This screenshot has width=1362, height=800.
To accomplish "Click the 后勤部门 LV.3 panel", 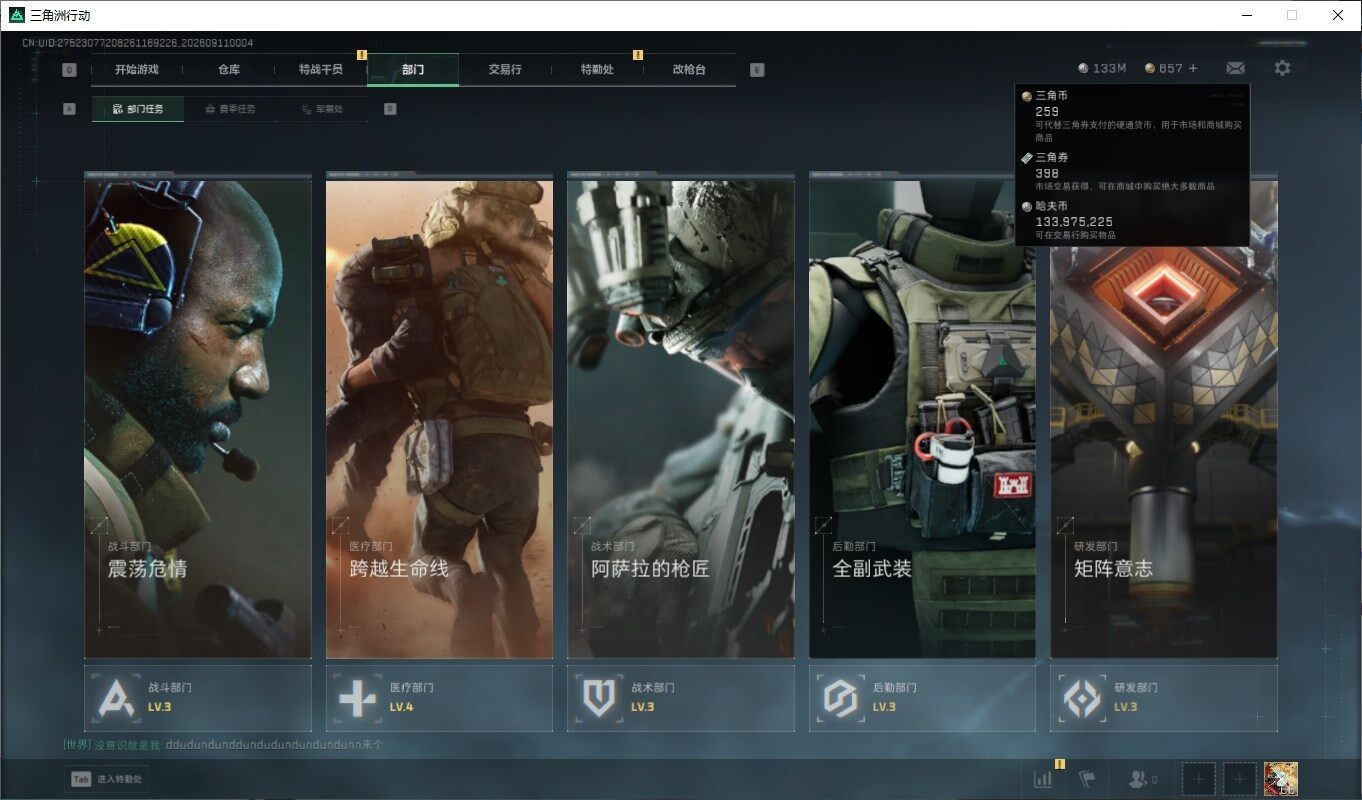I will pos(923,698).
